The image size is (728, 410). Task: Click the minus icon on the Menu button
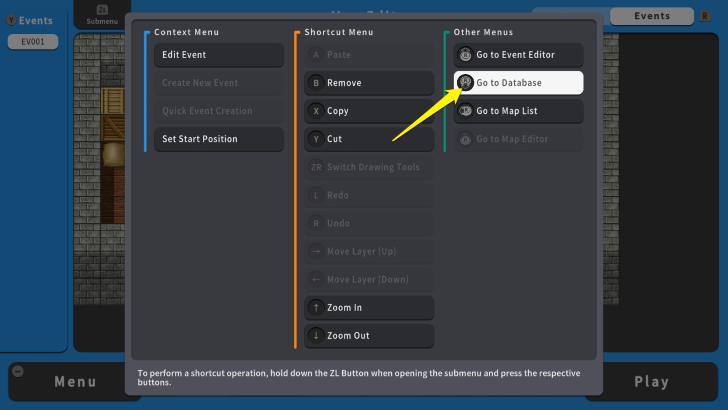click(16, 370)
